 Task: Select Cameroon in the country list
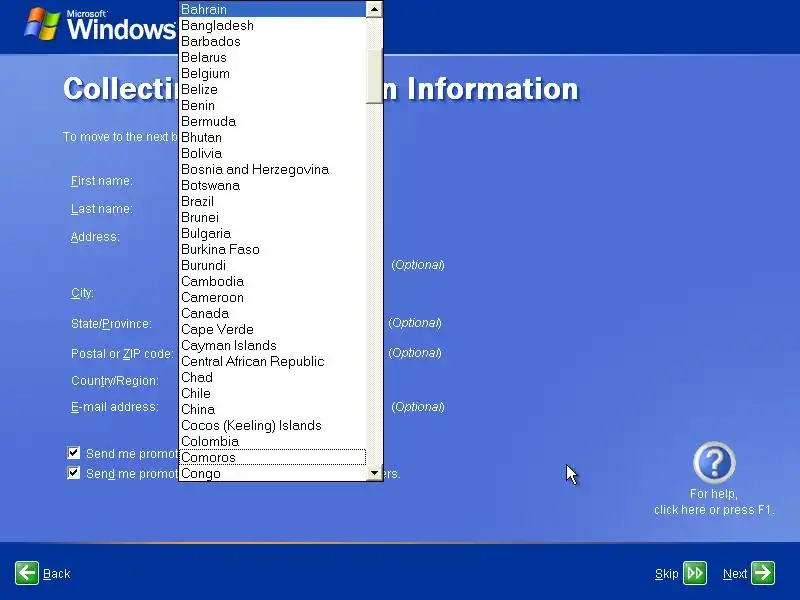coord(272,297)
